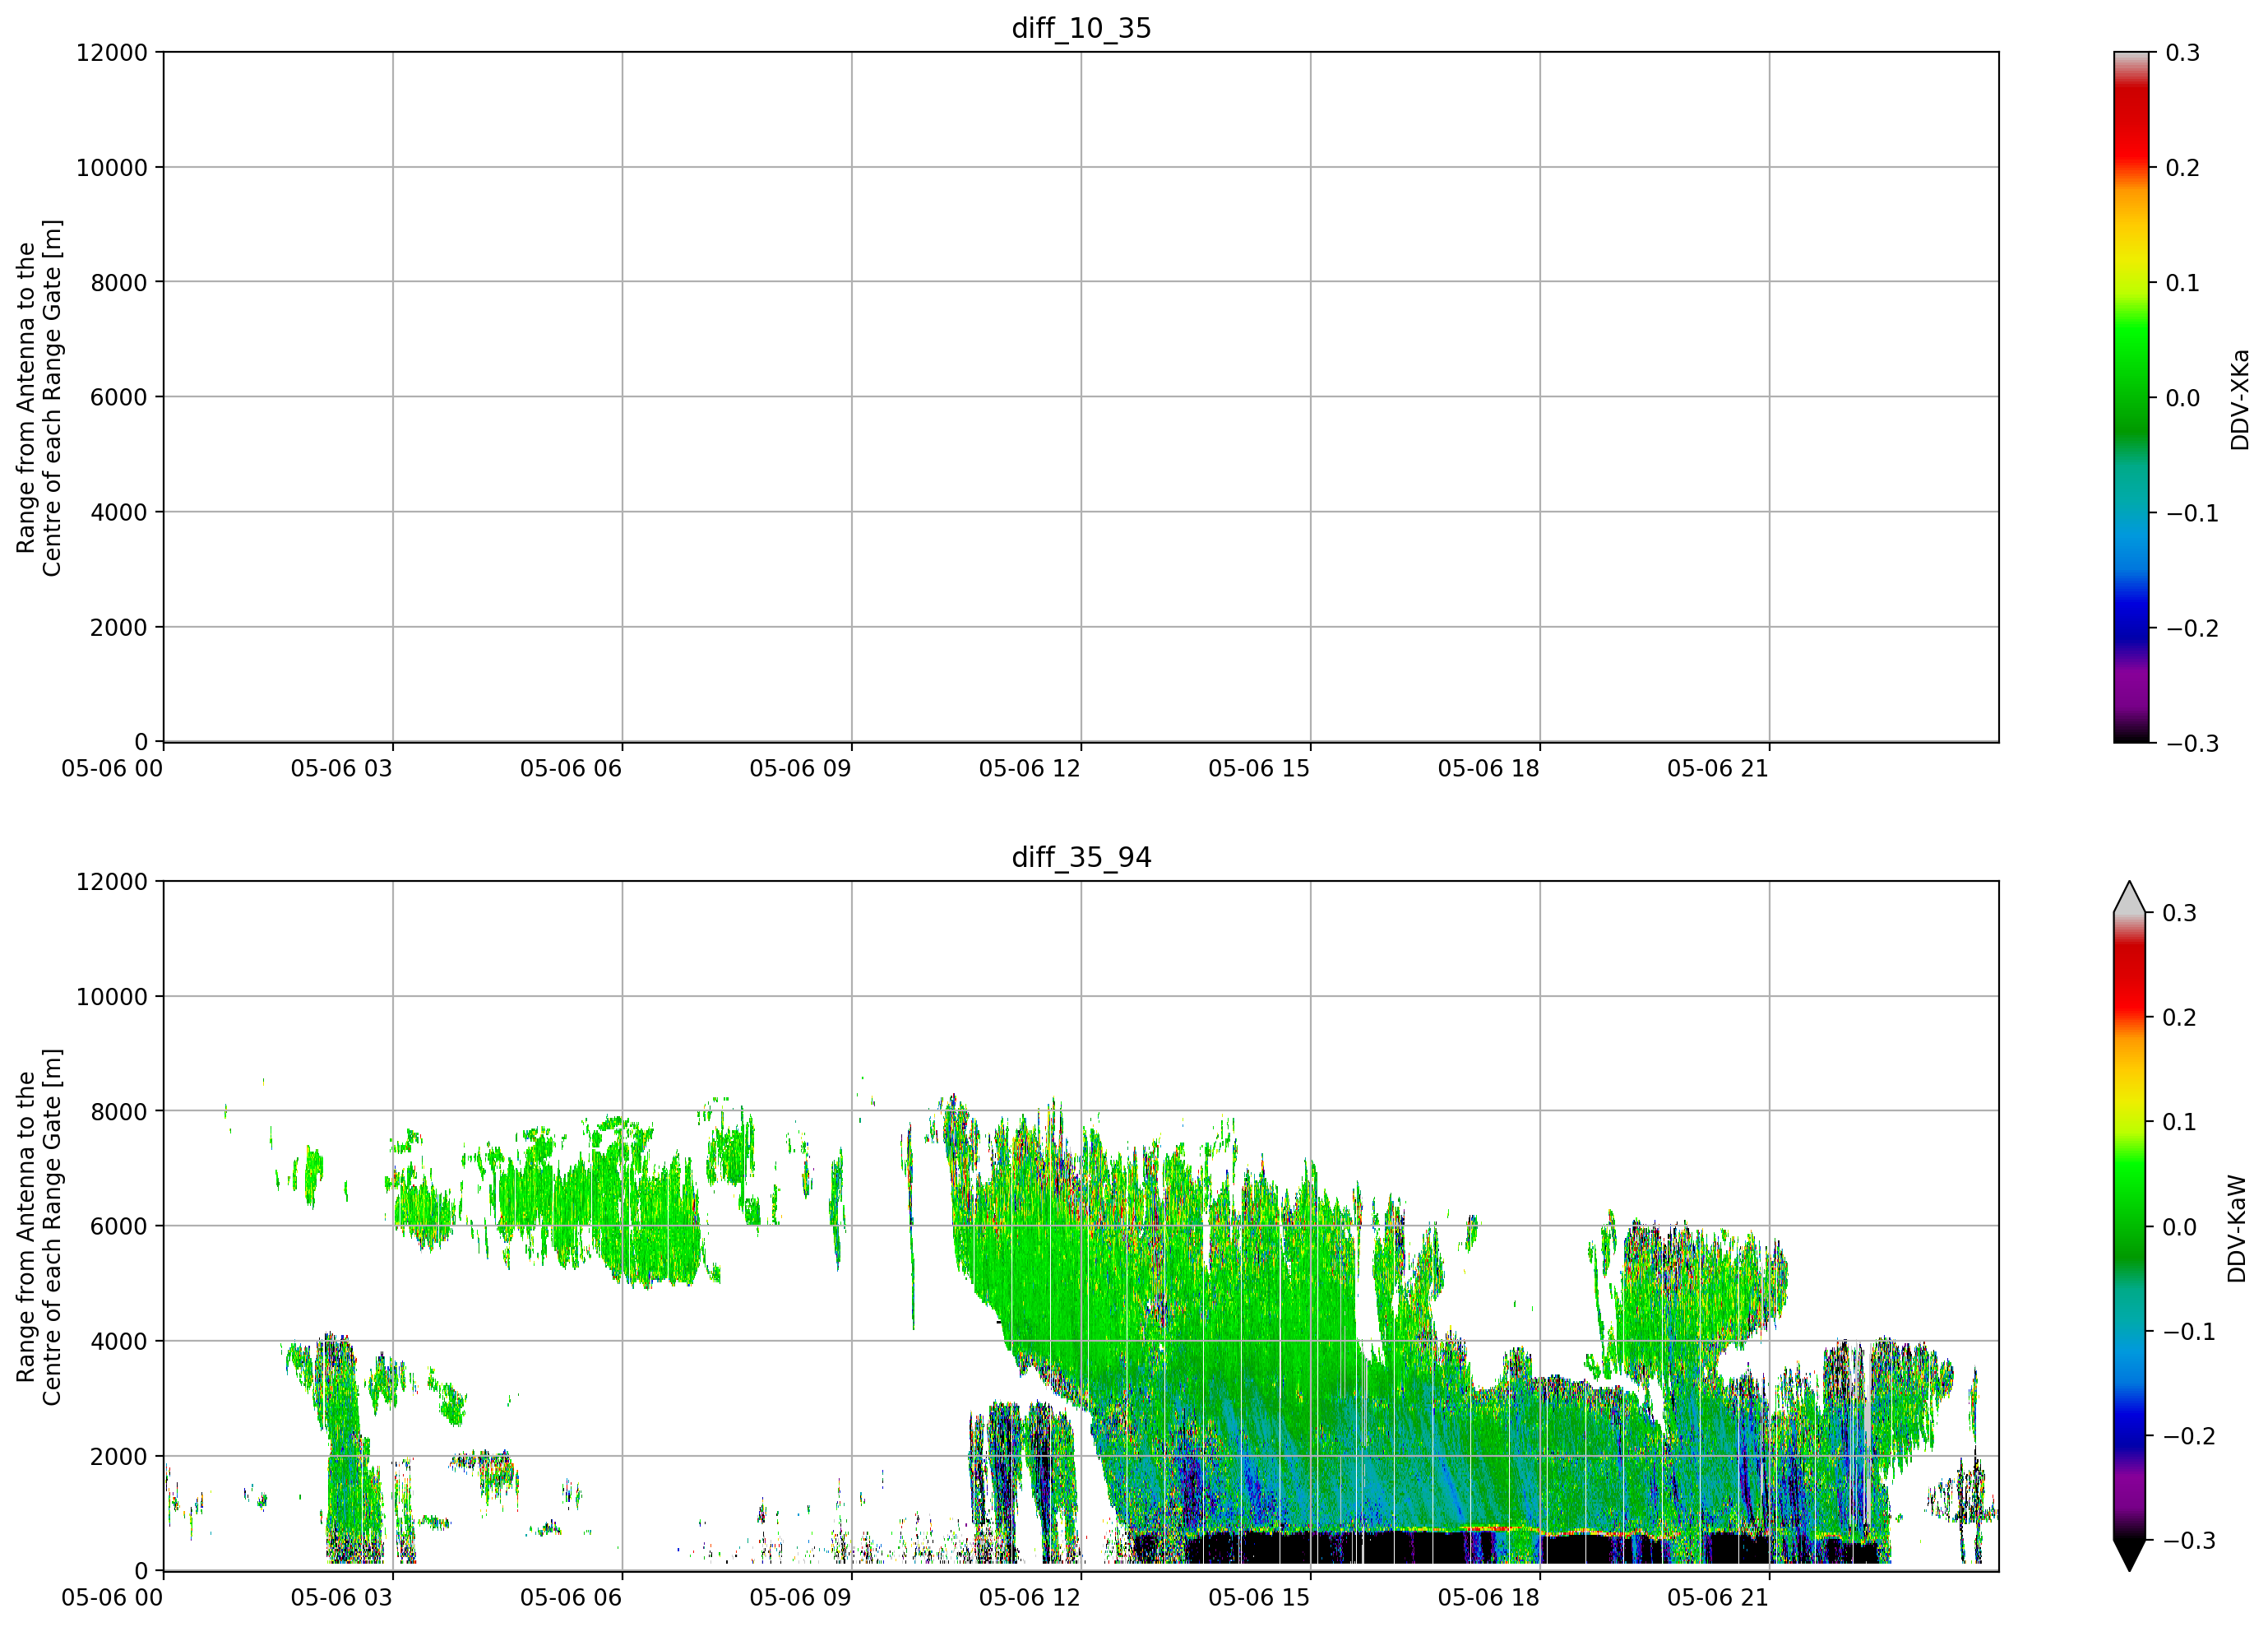The height and width of the screenshot is (1627, 2268).
Task: Click the DDV-XKa colorbar label
Action: click(2240, 399)
